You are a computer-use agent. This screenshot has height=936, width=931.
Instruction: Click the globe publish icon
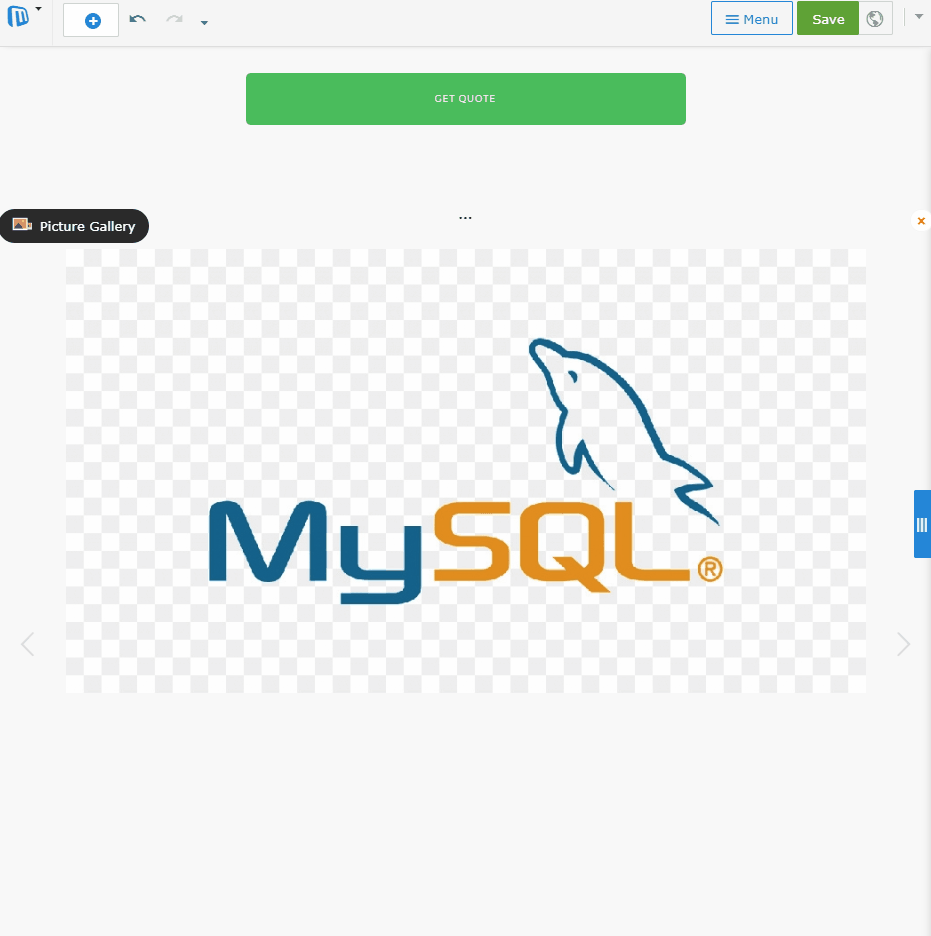click(x=875, y=19)
